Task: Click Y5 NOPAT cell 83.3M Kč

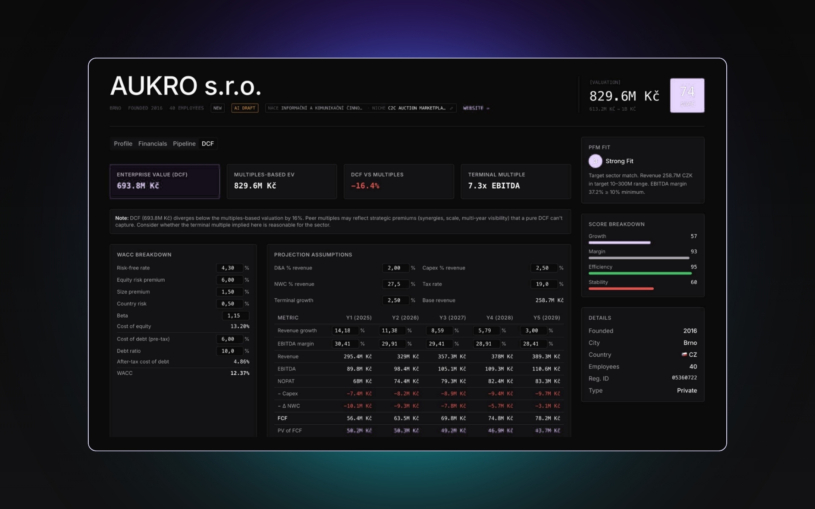Action: coord(548,381)
